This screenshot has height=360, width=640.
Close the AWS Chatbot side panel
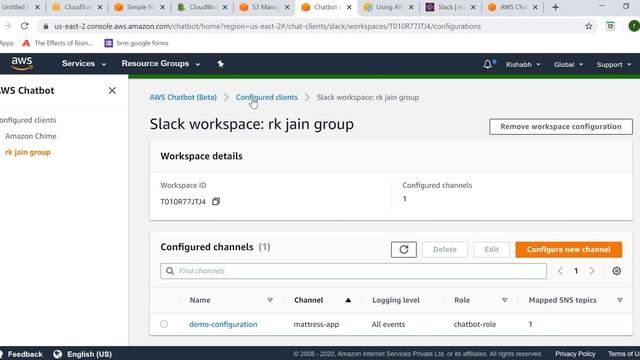(112, 91)
